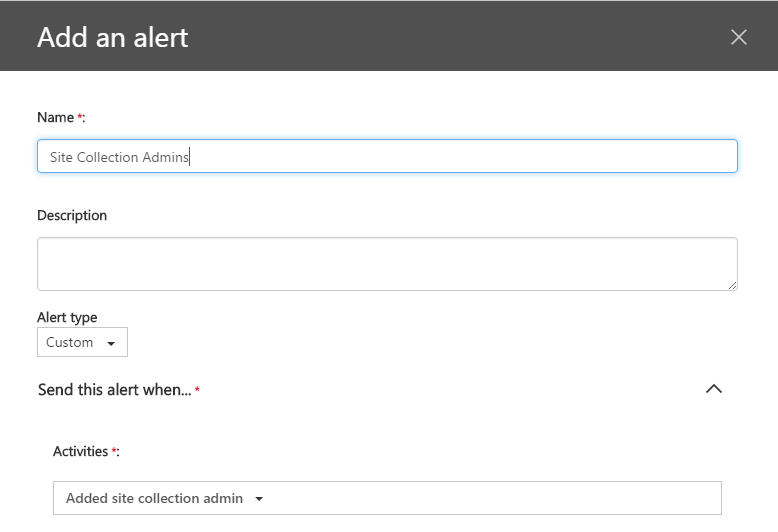
Task: Select the Added site collection admin text
Action: 154,498
